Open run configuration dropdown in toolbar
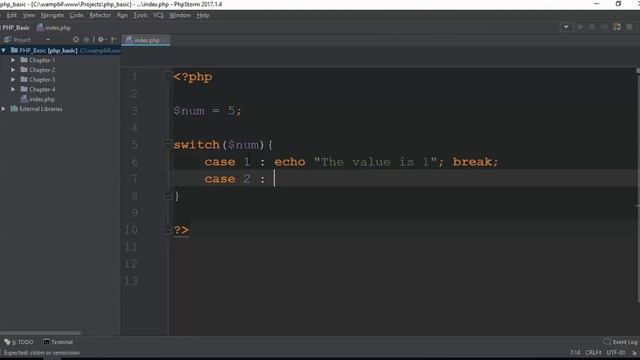The width and height of the screenshot is (640, 360). tap(566, 27)
